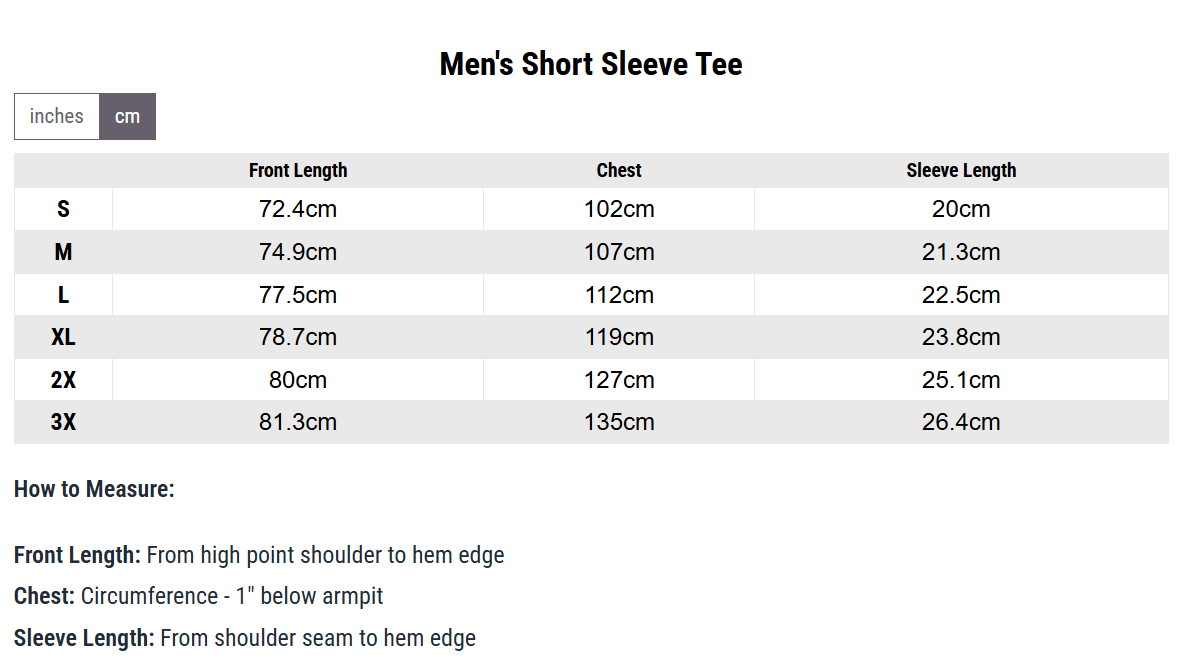
Task: Select the size S row label
Action: [63, 209]
